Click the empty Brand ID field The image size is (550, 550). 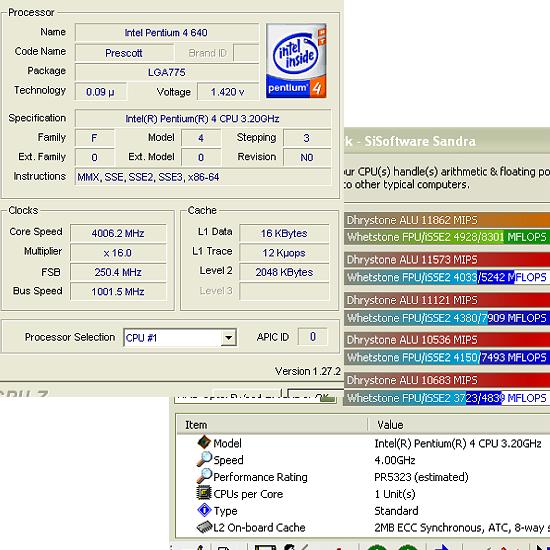(x=246, y=53)
